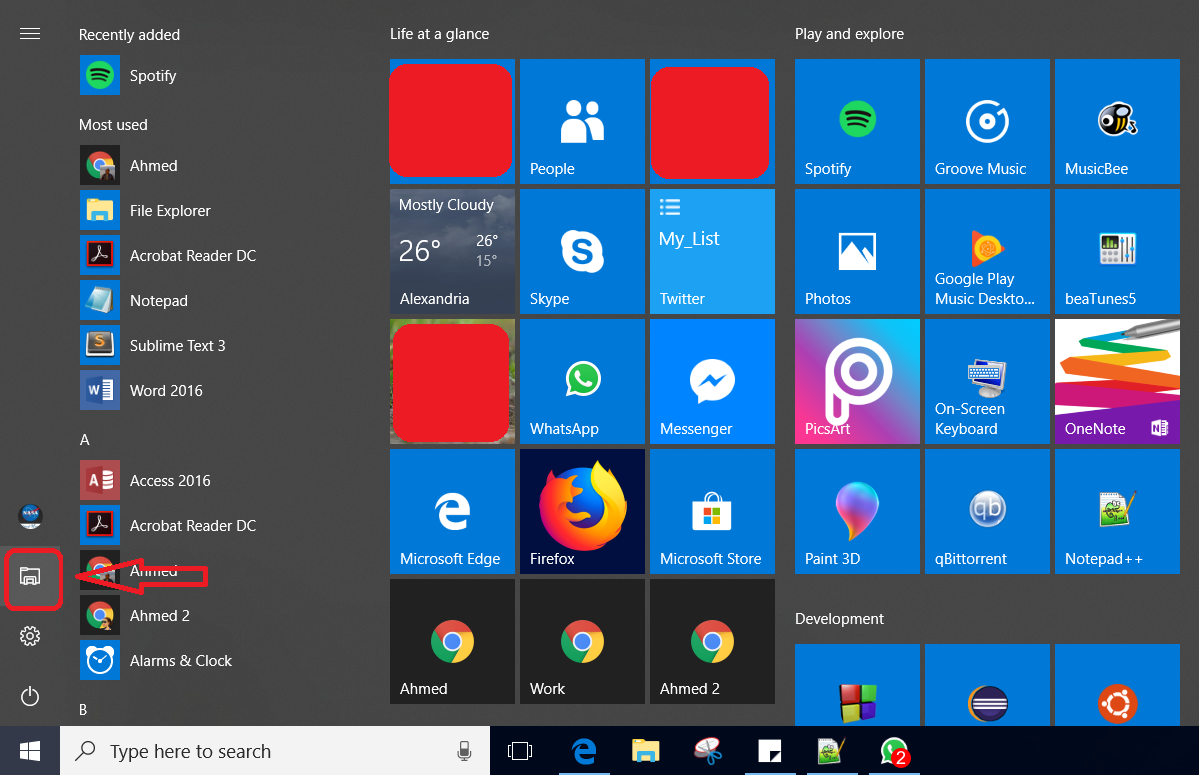This screenshot has width=1199, height=775.
Task: Click the "A" section header
Action: click(84, 439)
